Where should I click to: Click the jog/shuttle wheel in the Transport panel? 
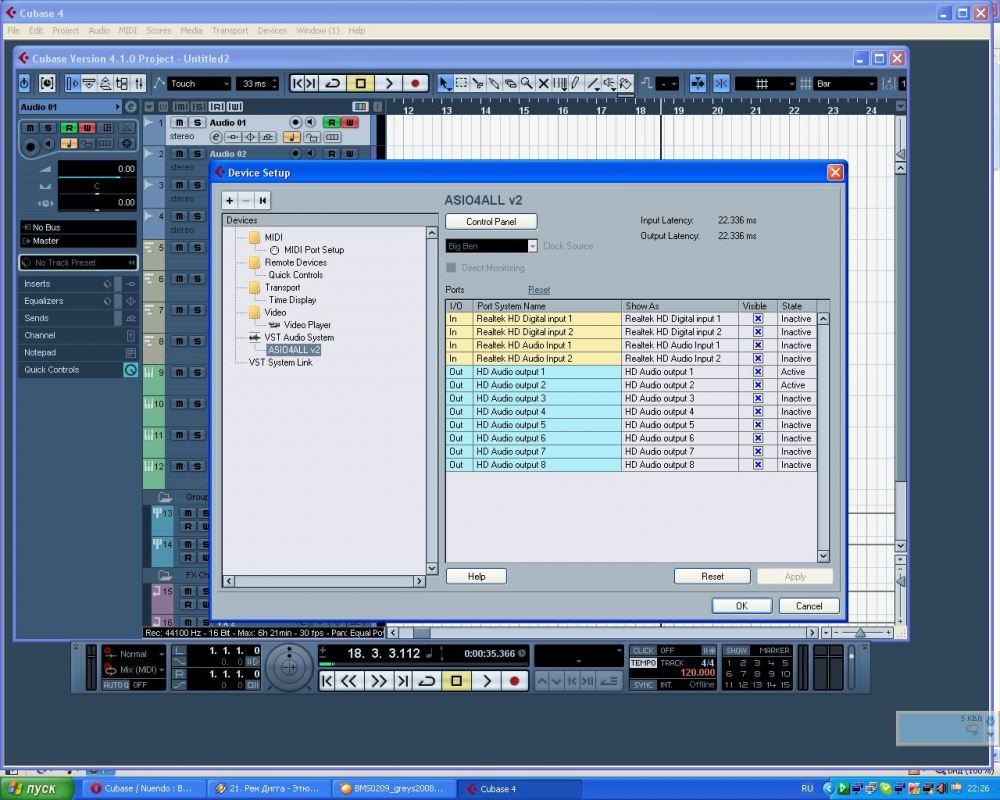pos(290,667)
